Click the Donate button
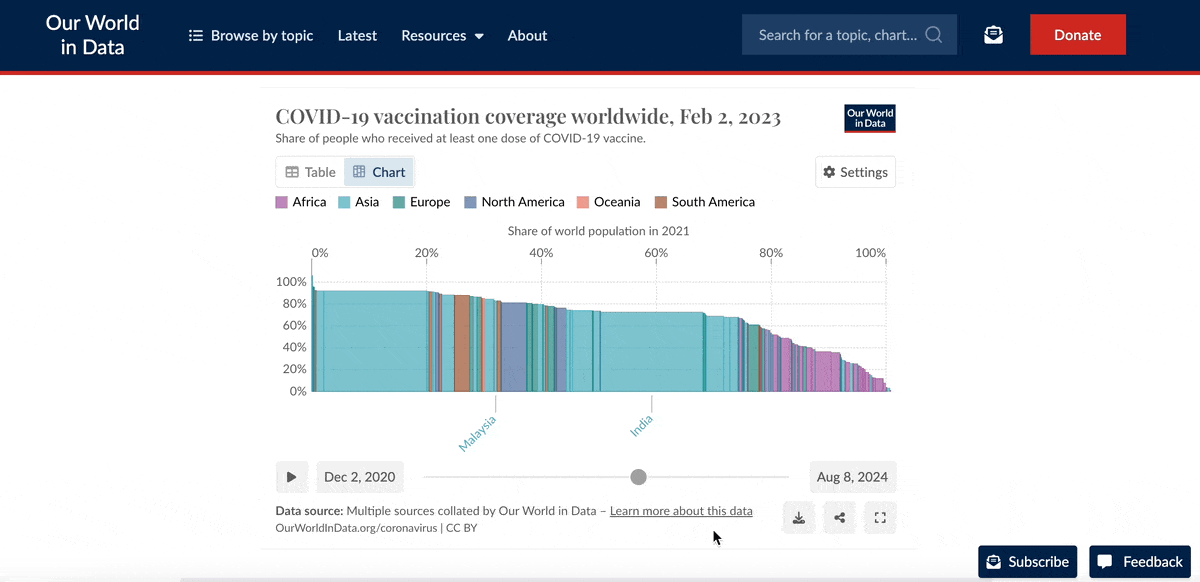This screenshot has height=582, width=1200. click(x=1077, y=33)
